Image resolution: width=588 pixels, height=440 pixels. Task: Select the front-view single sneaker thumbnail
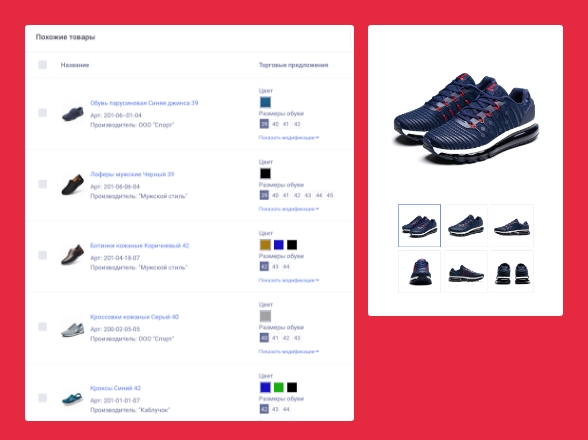419,272
